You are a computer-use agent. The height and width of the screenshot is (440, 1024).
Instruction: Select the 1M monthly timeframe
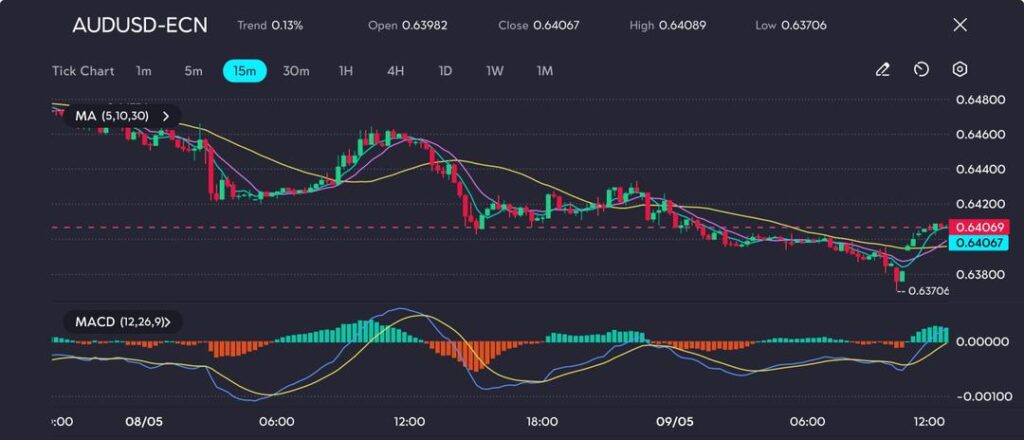545,71
